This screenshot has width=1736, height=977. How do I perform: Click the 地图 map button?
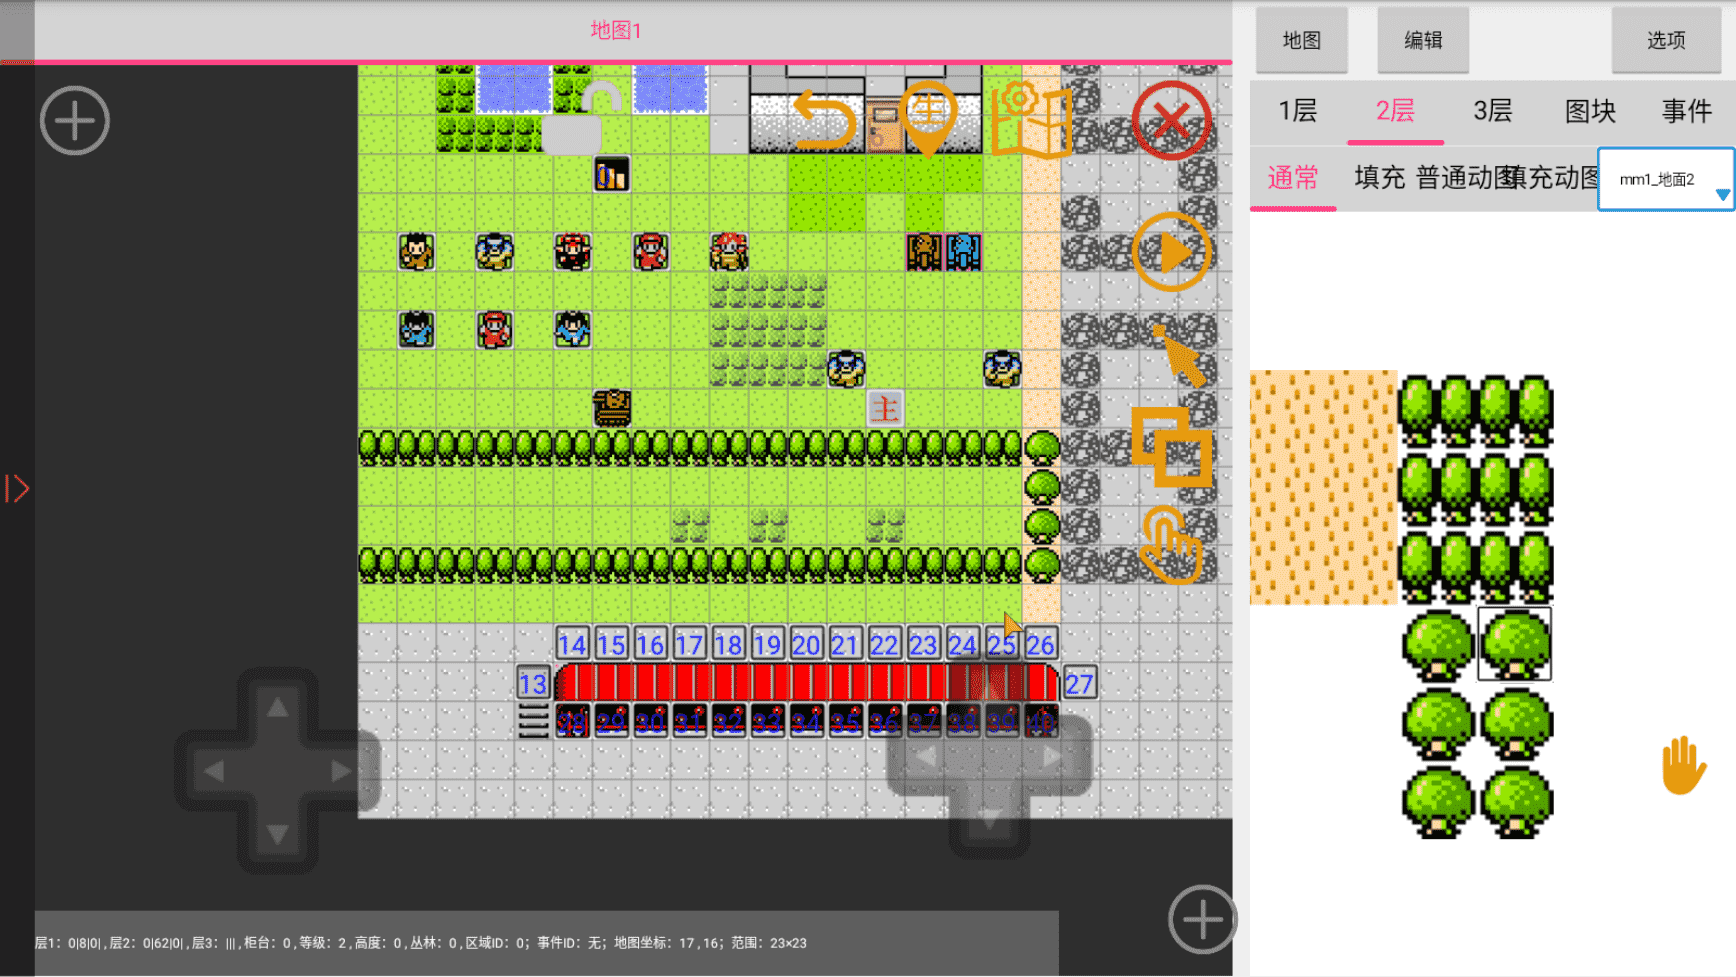pyautogui.click(x=1302, y=41)
